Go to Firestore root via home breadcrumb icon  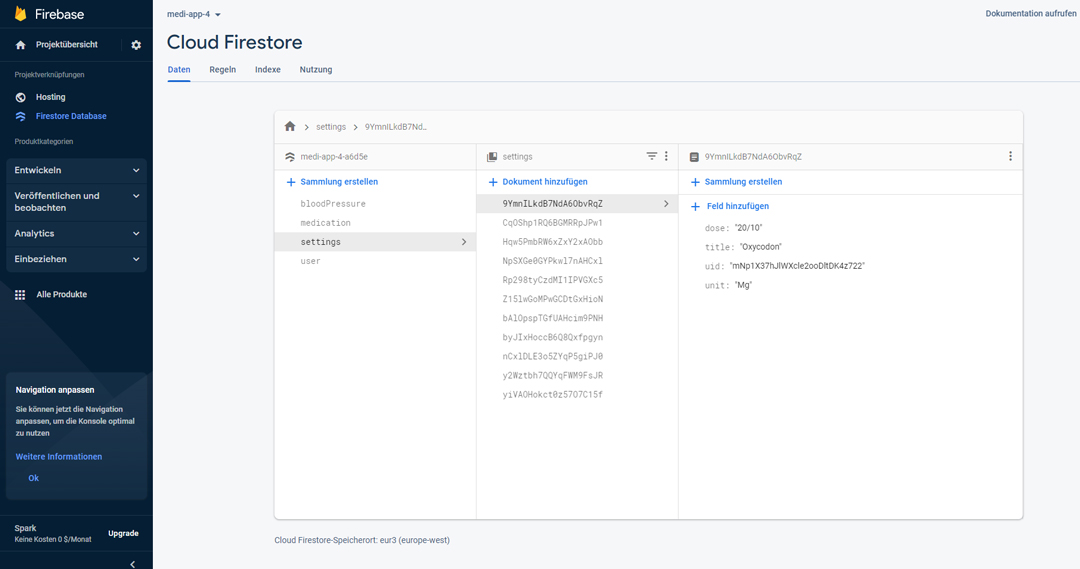click(x=290, y=127)
